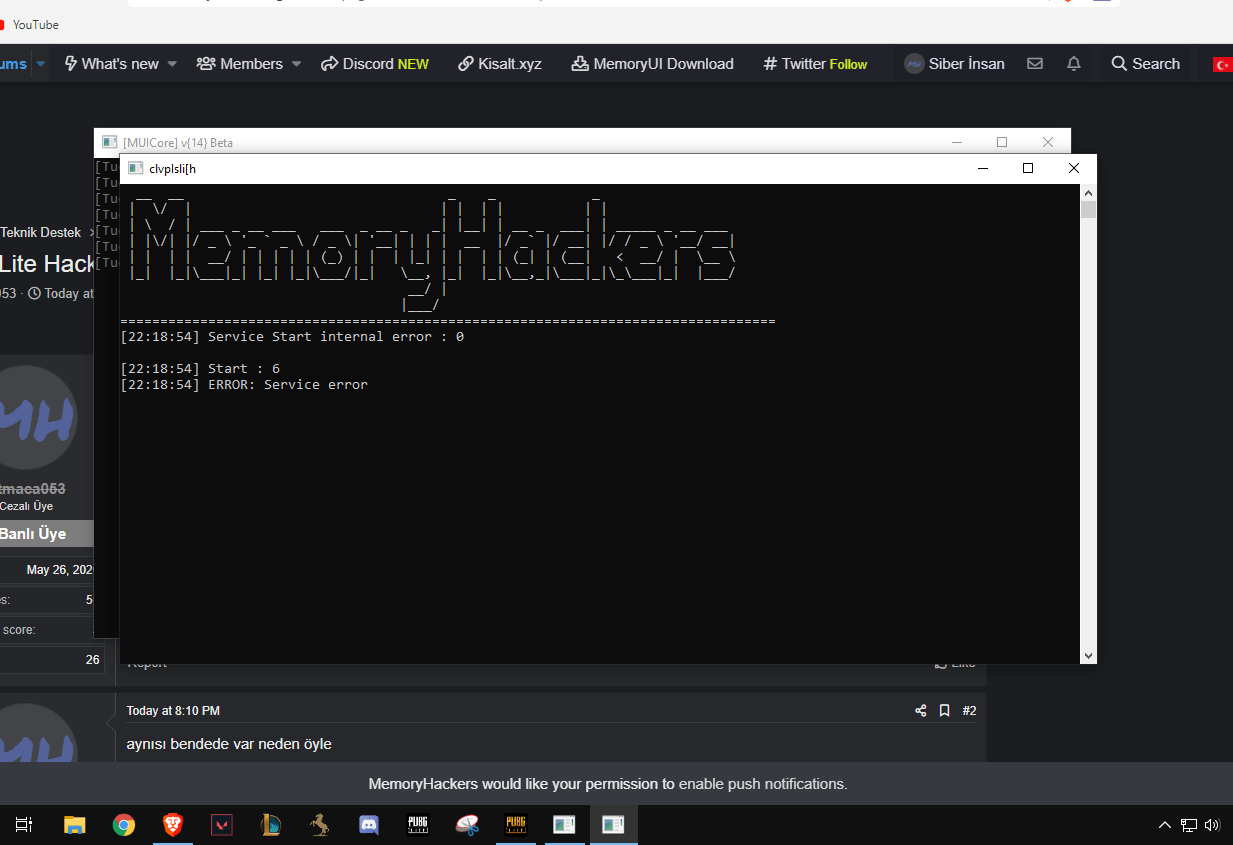
Task: Show hidden system tray icons
Action: [x=1164, y=825]
